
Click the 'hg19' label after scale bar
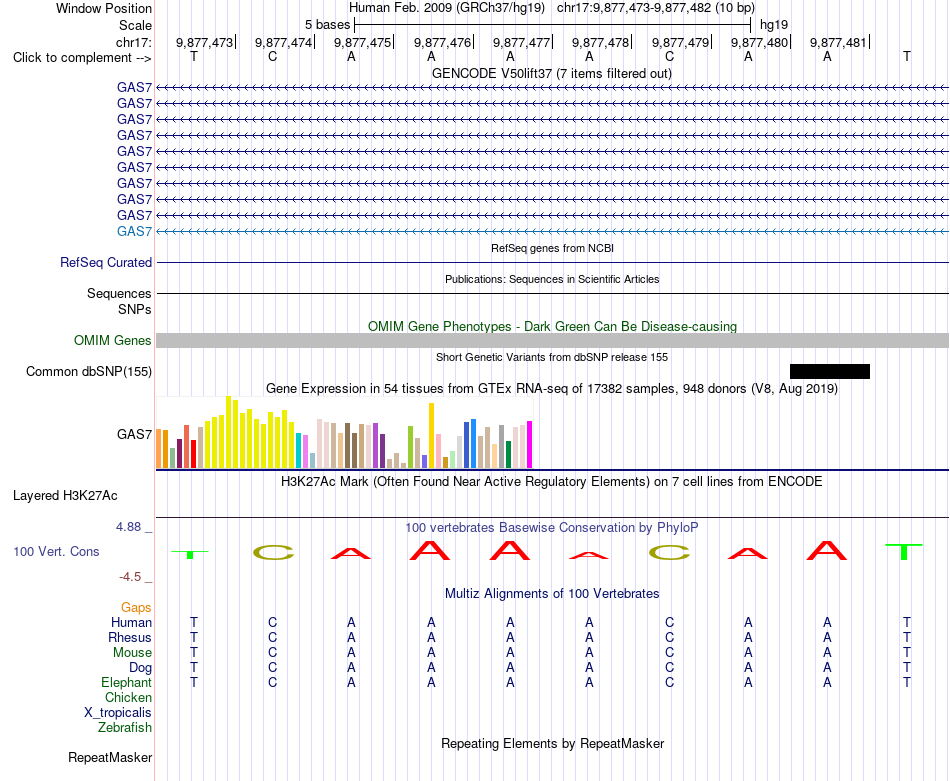pos(774,25)
